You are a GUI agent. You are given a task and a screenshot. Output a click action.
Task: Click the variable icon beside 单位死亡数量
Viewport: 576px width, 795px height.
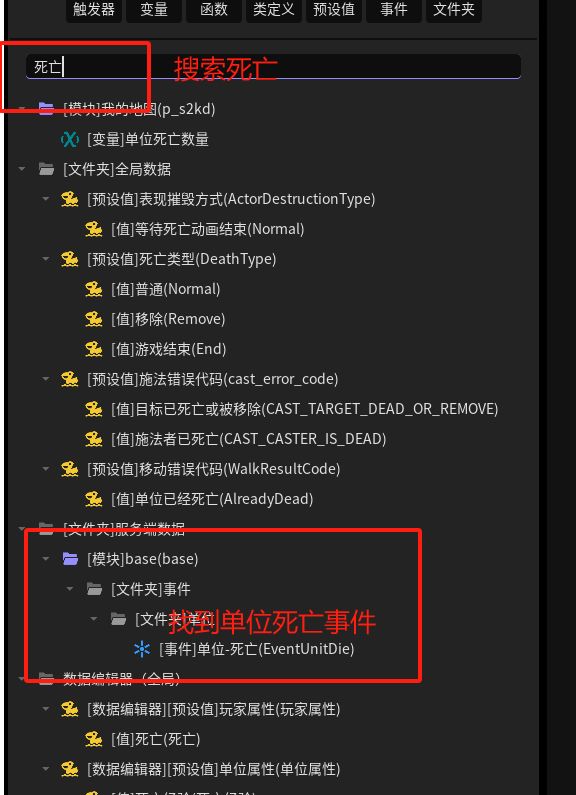[x=70, y=139]
